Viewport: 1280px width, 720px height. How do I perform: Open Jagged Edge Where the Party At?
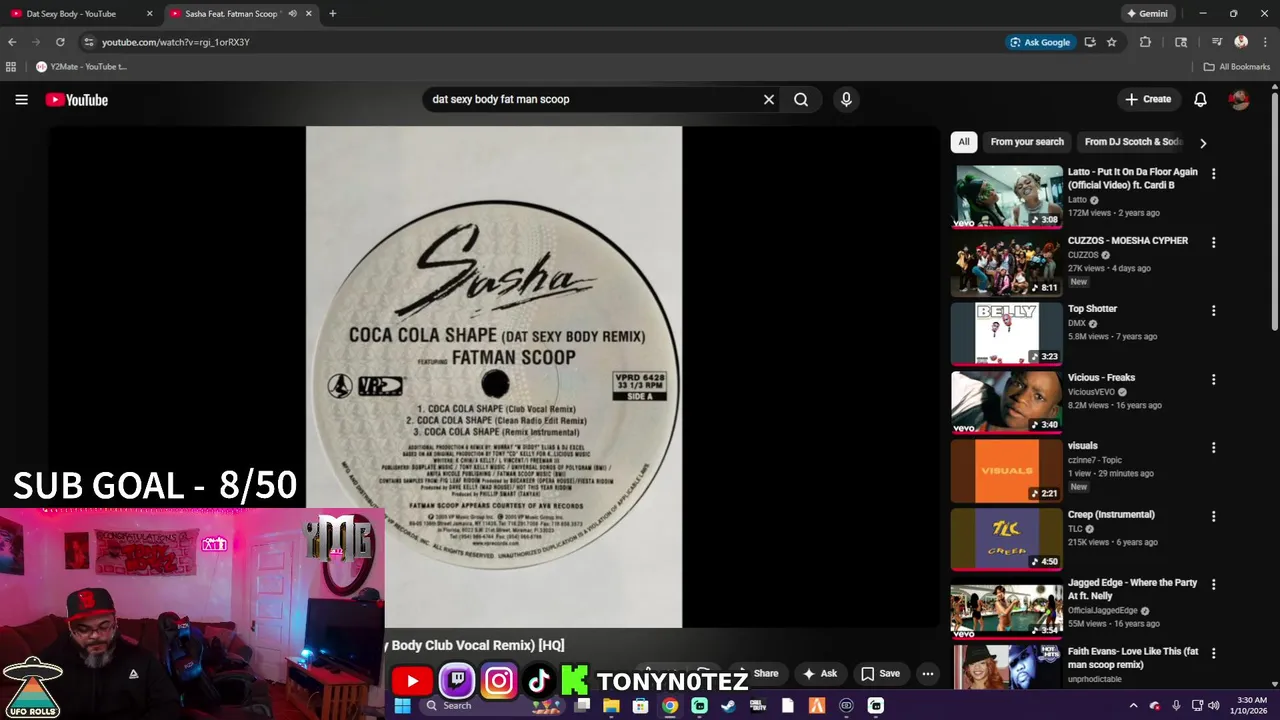tap(1132, 589)
